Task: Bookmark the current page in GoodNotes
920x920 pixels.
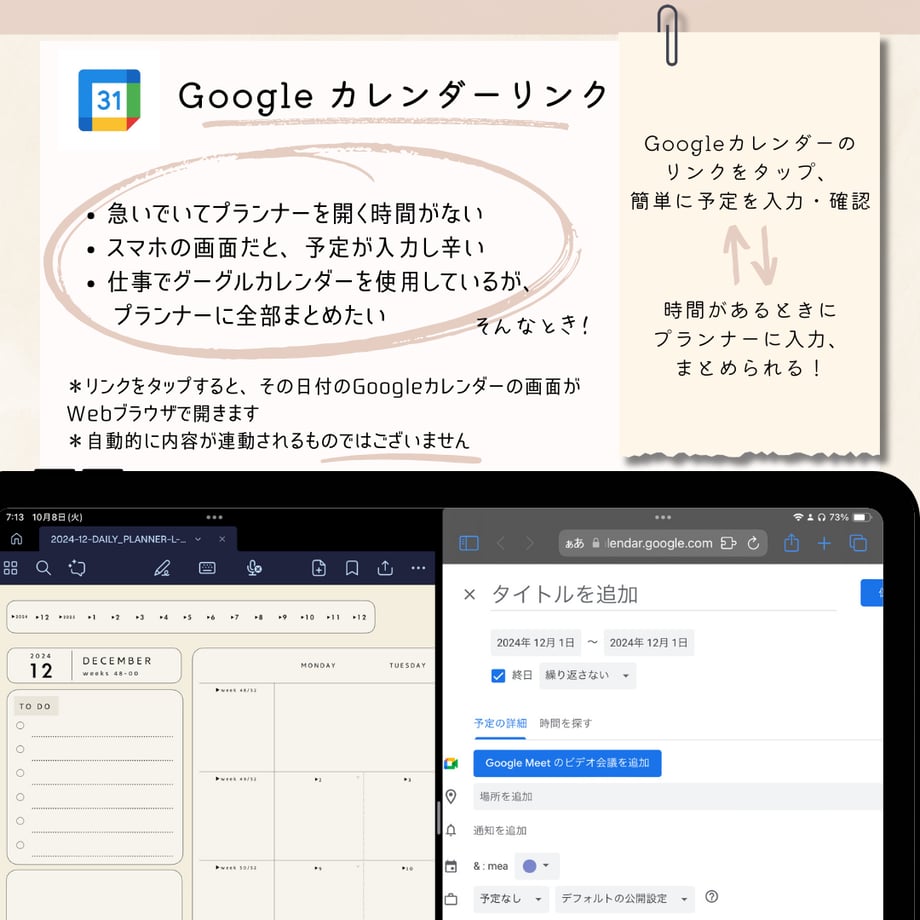Action: coord(352,567)
